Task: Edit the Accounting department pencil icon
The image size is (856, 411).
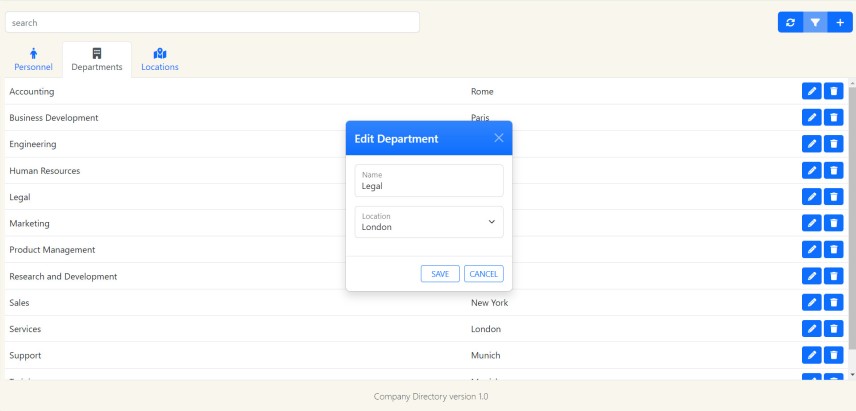Action: (x=811, y=91)
